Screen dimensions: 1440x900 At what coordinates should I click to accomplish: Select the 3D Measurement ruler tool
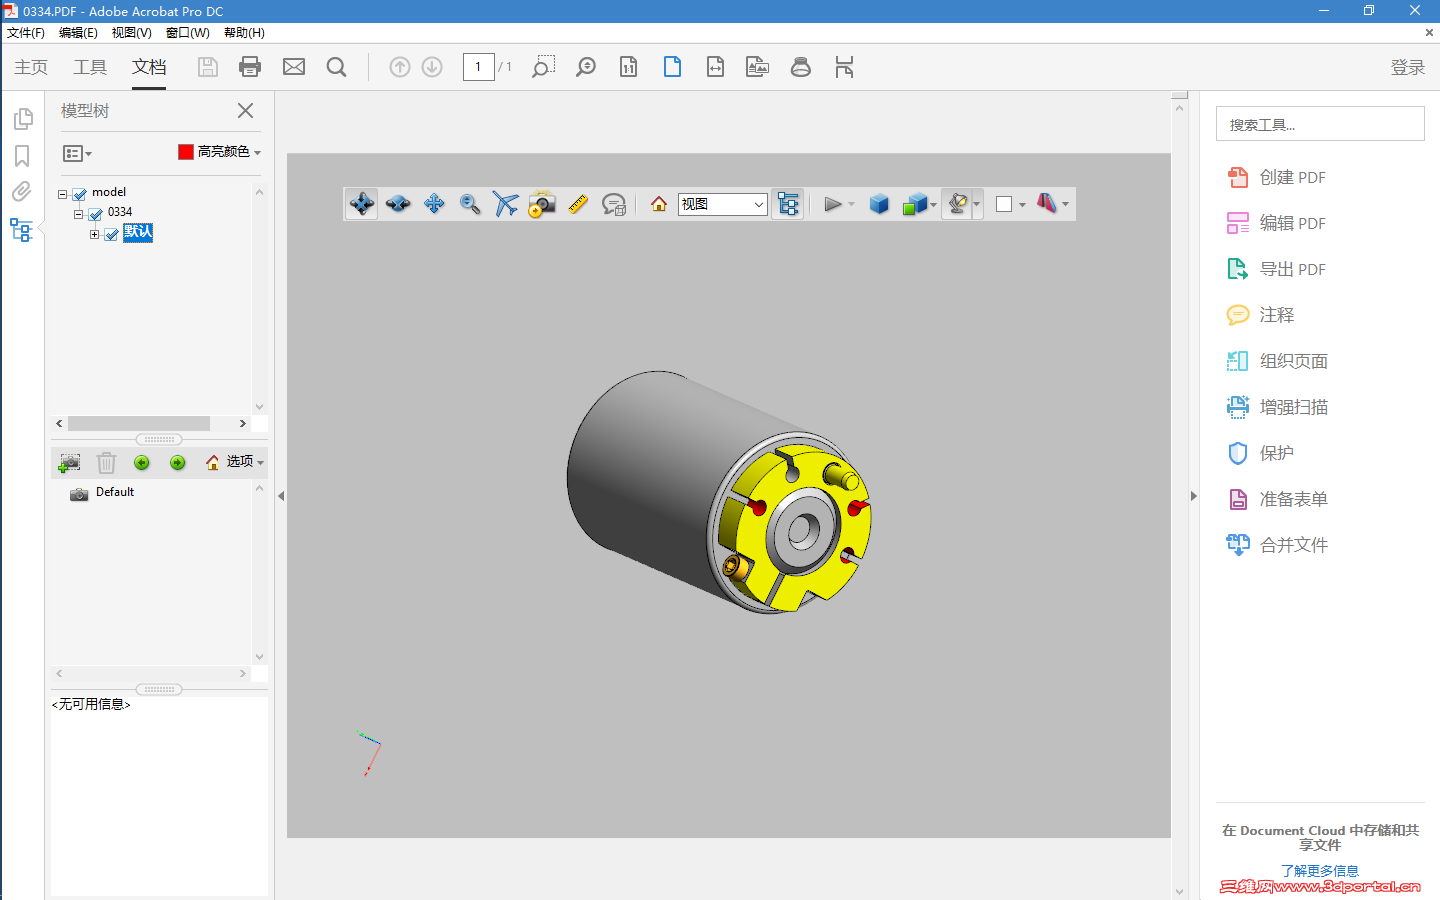tap(578, 204)
